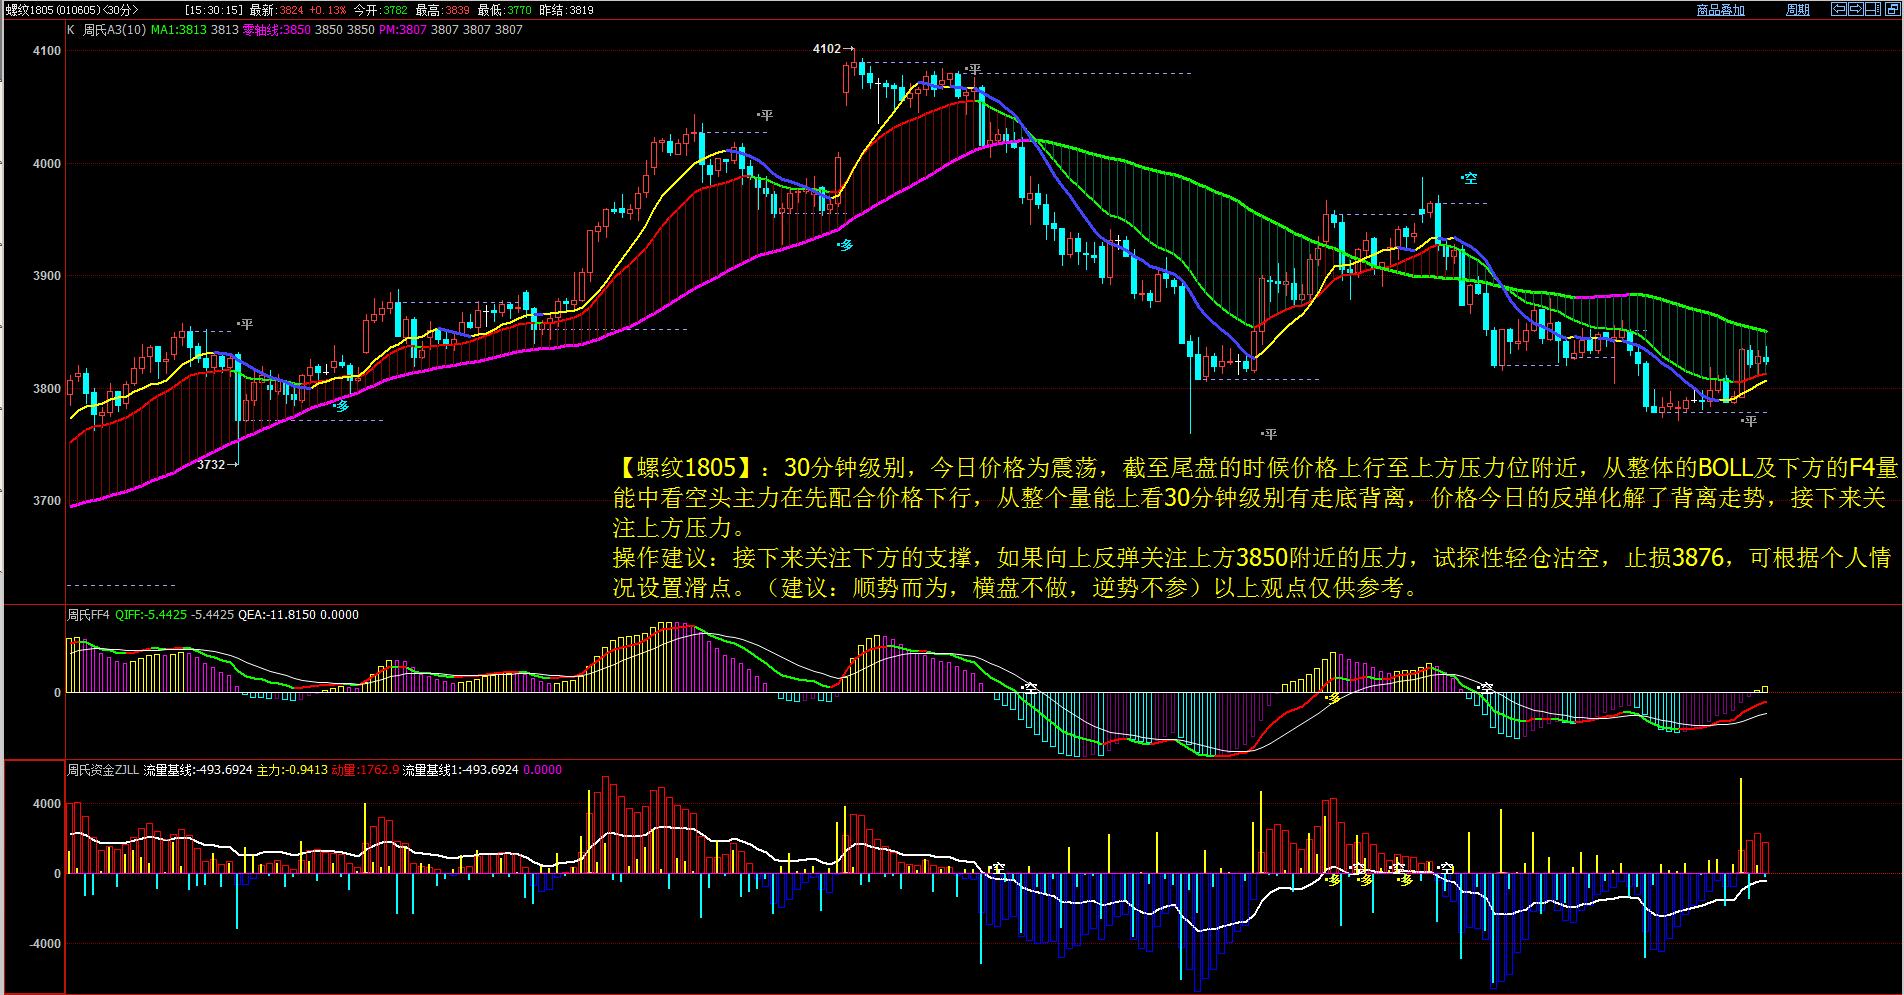Viewport: 1904px width, 995px height.
Task: Open the 周期 period menu
Action: pos(1797,10)
